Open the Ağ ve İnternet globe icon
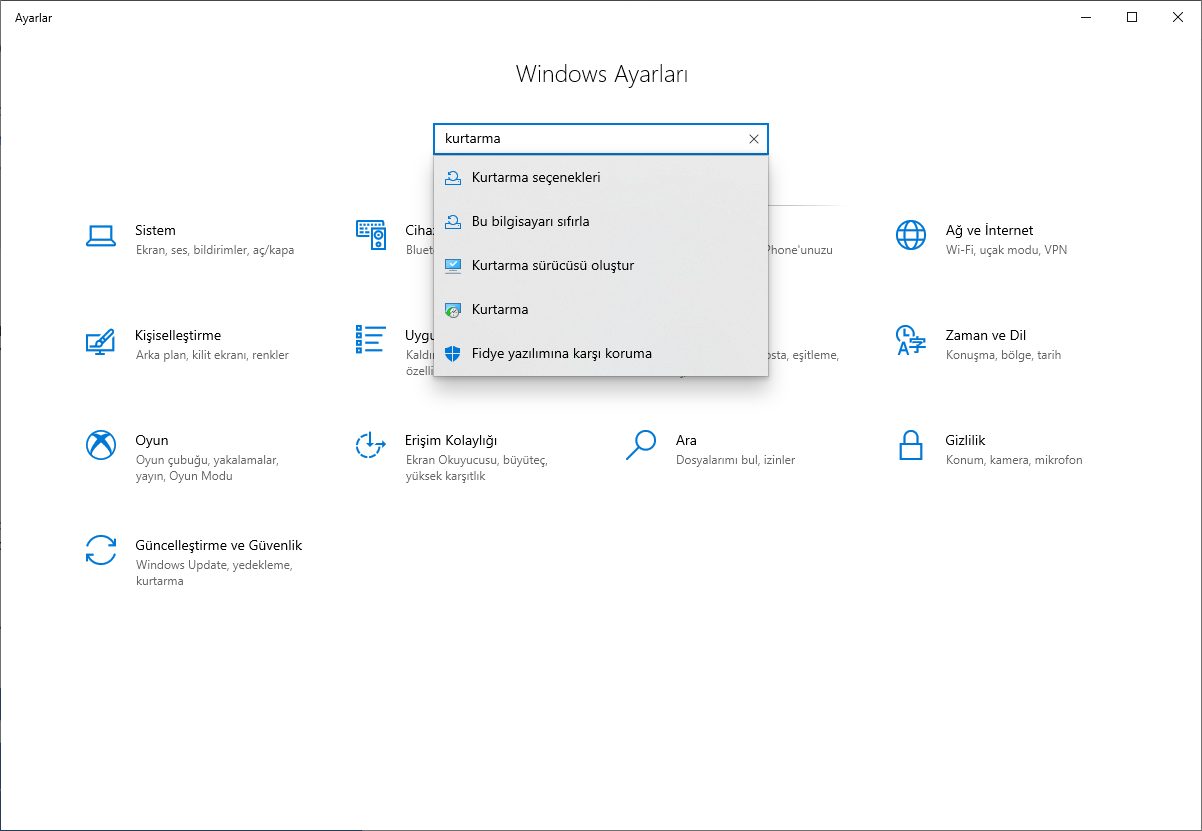The height and width of the screenshot is (831, 1202). point(910,236)
